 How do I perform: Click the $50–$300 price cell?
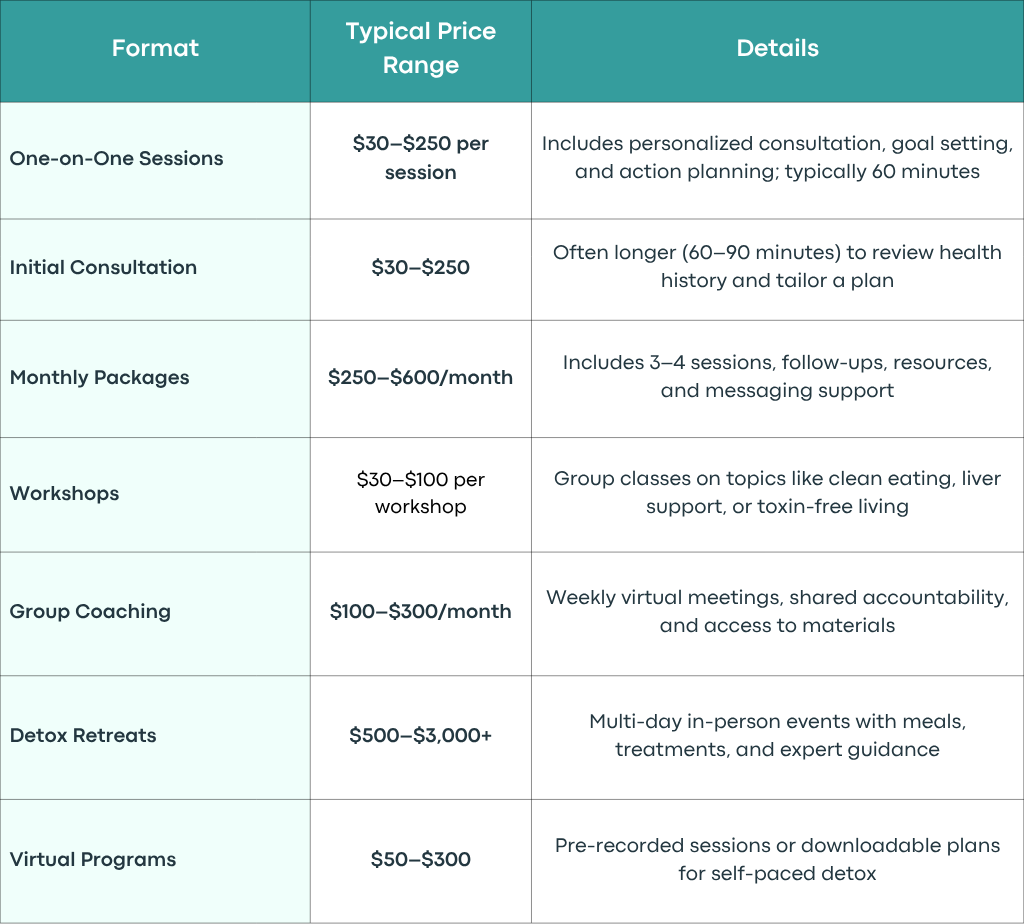[x=421, y=859]
